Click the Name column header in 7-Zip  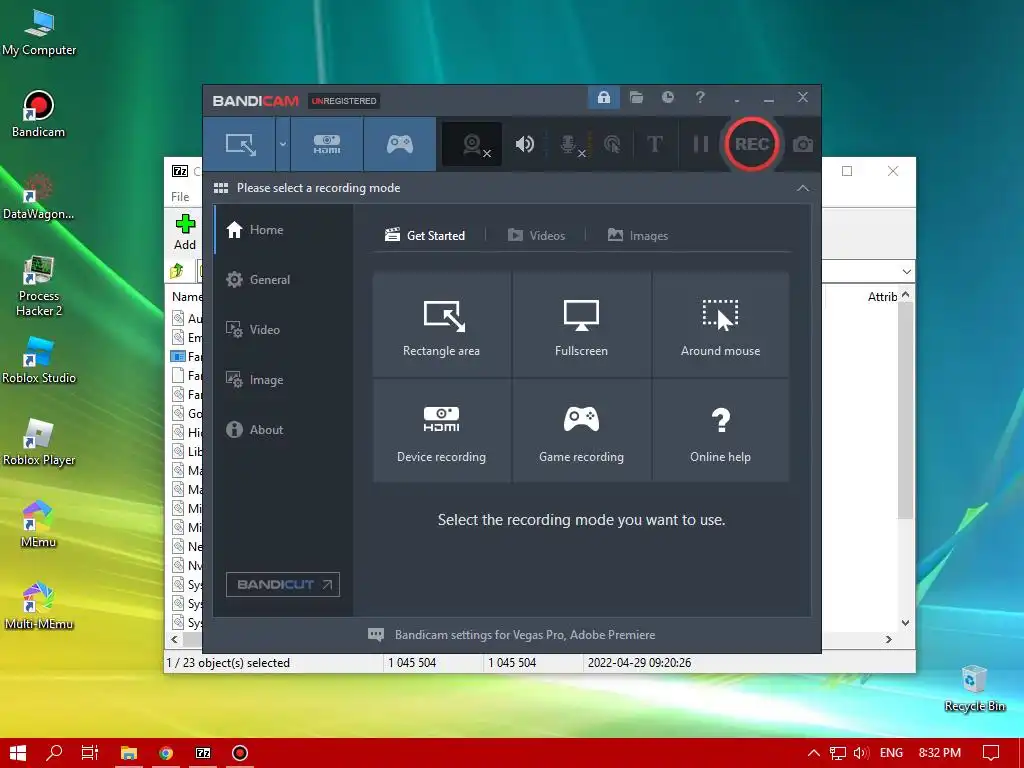(187, 296)
